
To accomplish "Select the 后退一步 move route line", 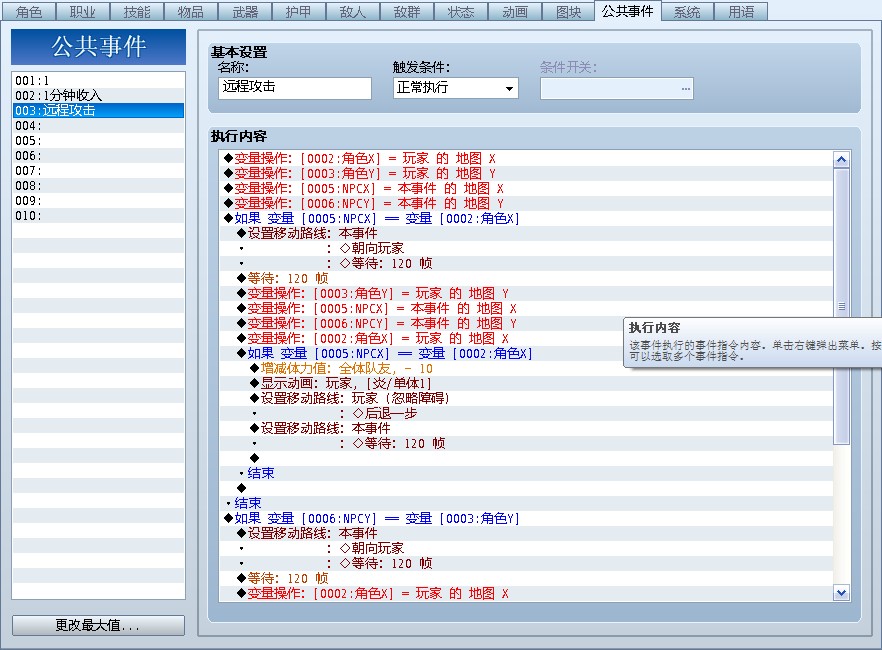I will (526, 413).
